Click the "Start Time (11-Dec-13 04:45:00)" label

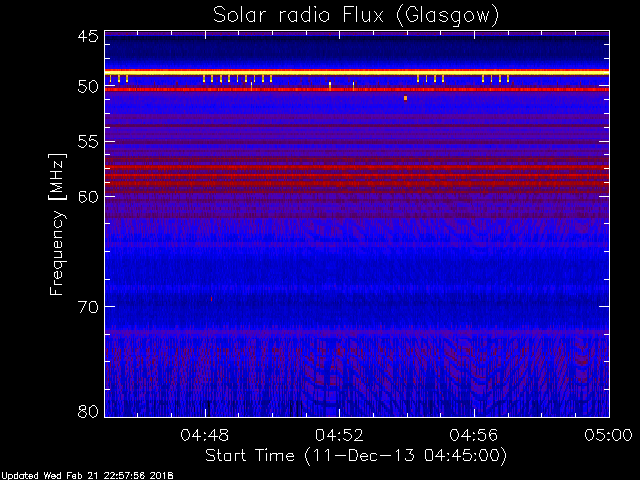coord(356,455)
